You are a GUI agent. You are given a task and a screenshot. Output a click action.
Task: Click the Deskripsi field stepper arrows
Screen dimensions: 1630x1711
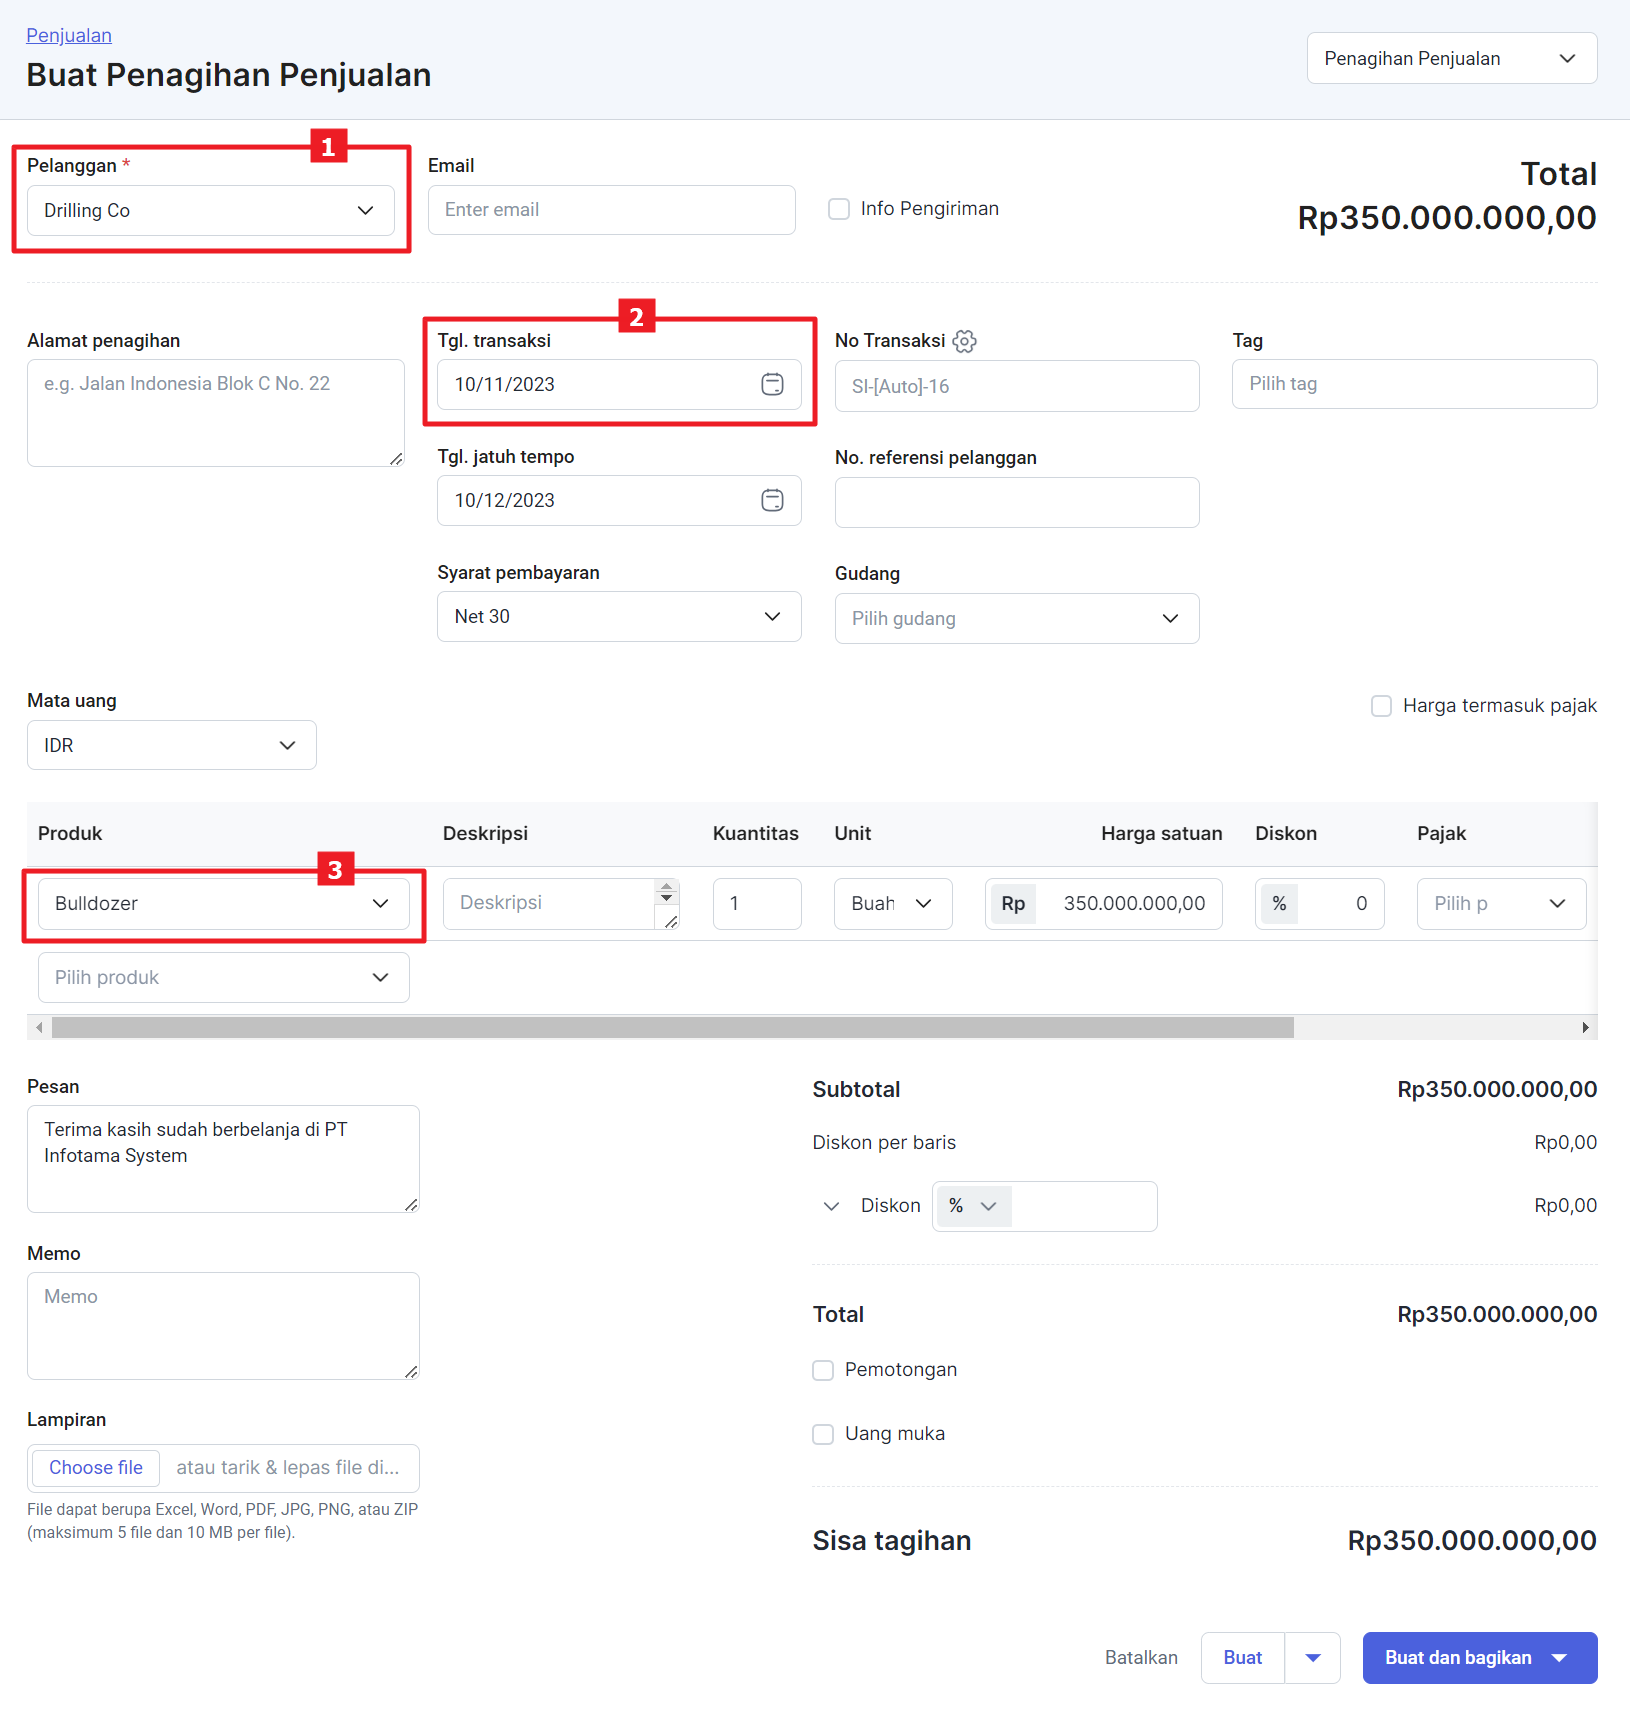point(667,891)
